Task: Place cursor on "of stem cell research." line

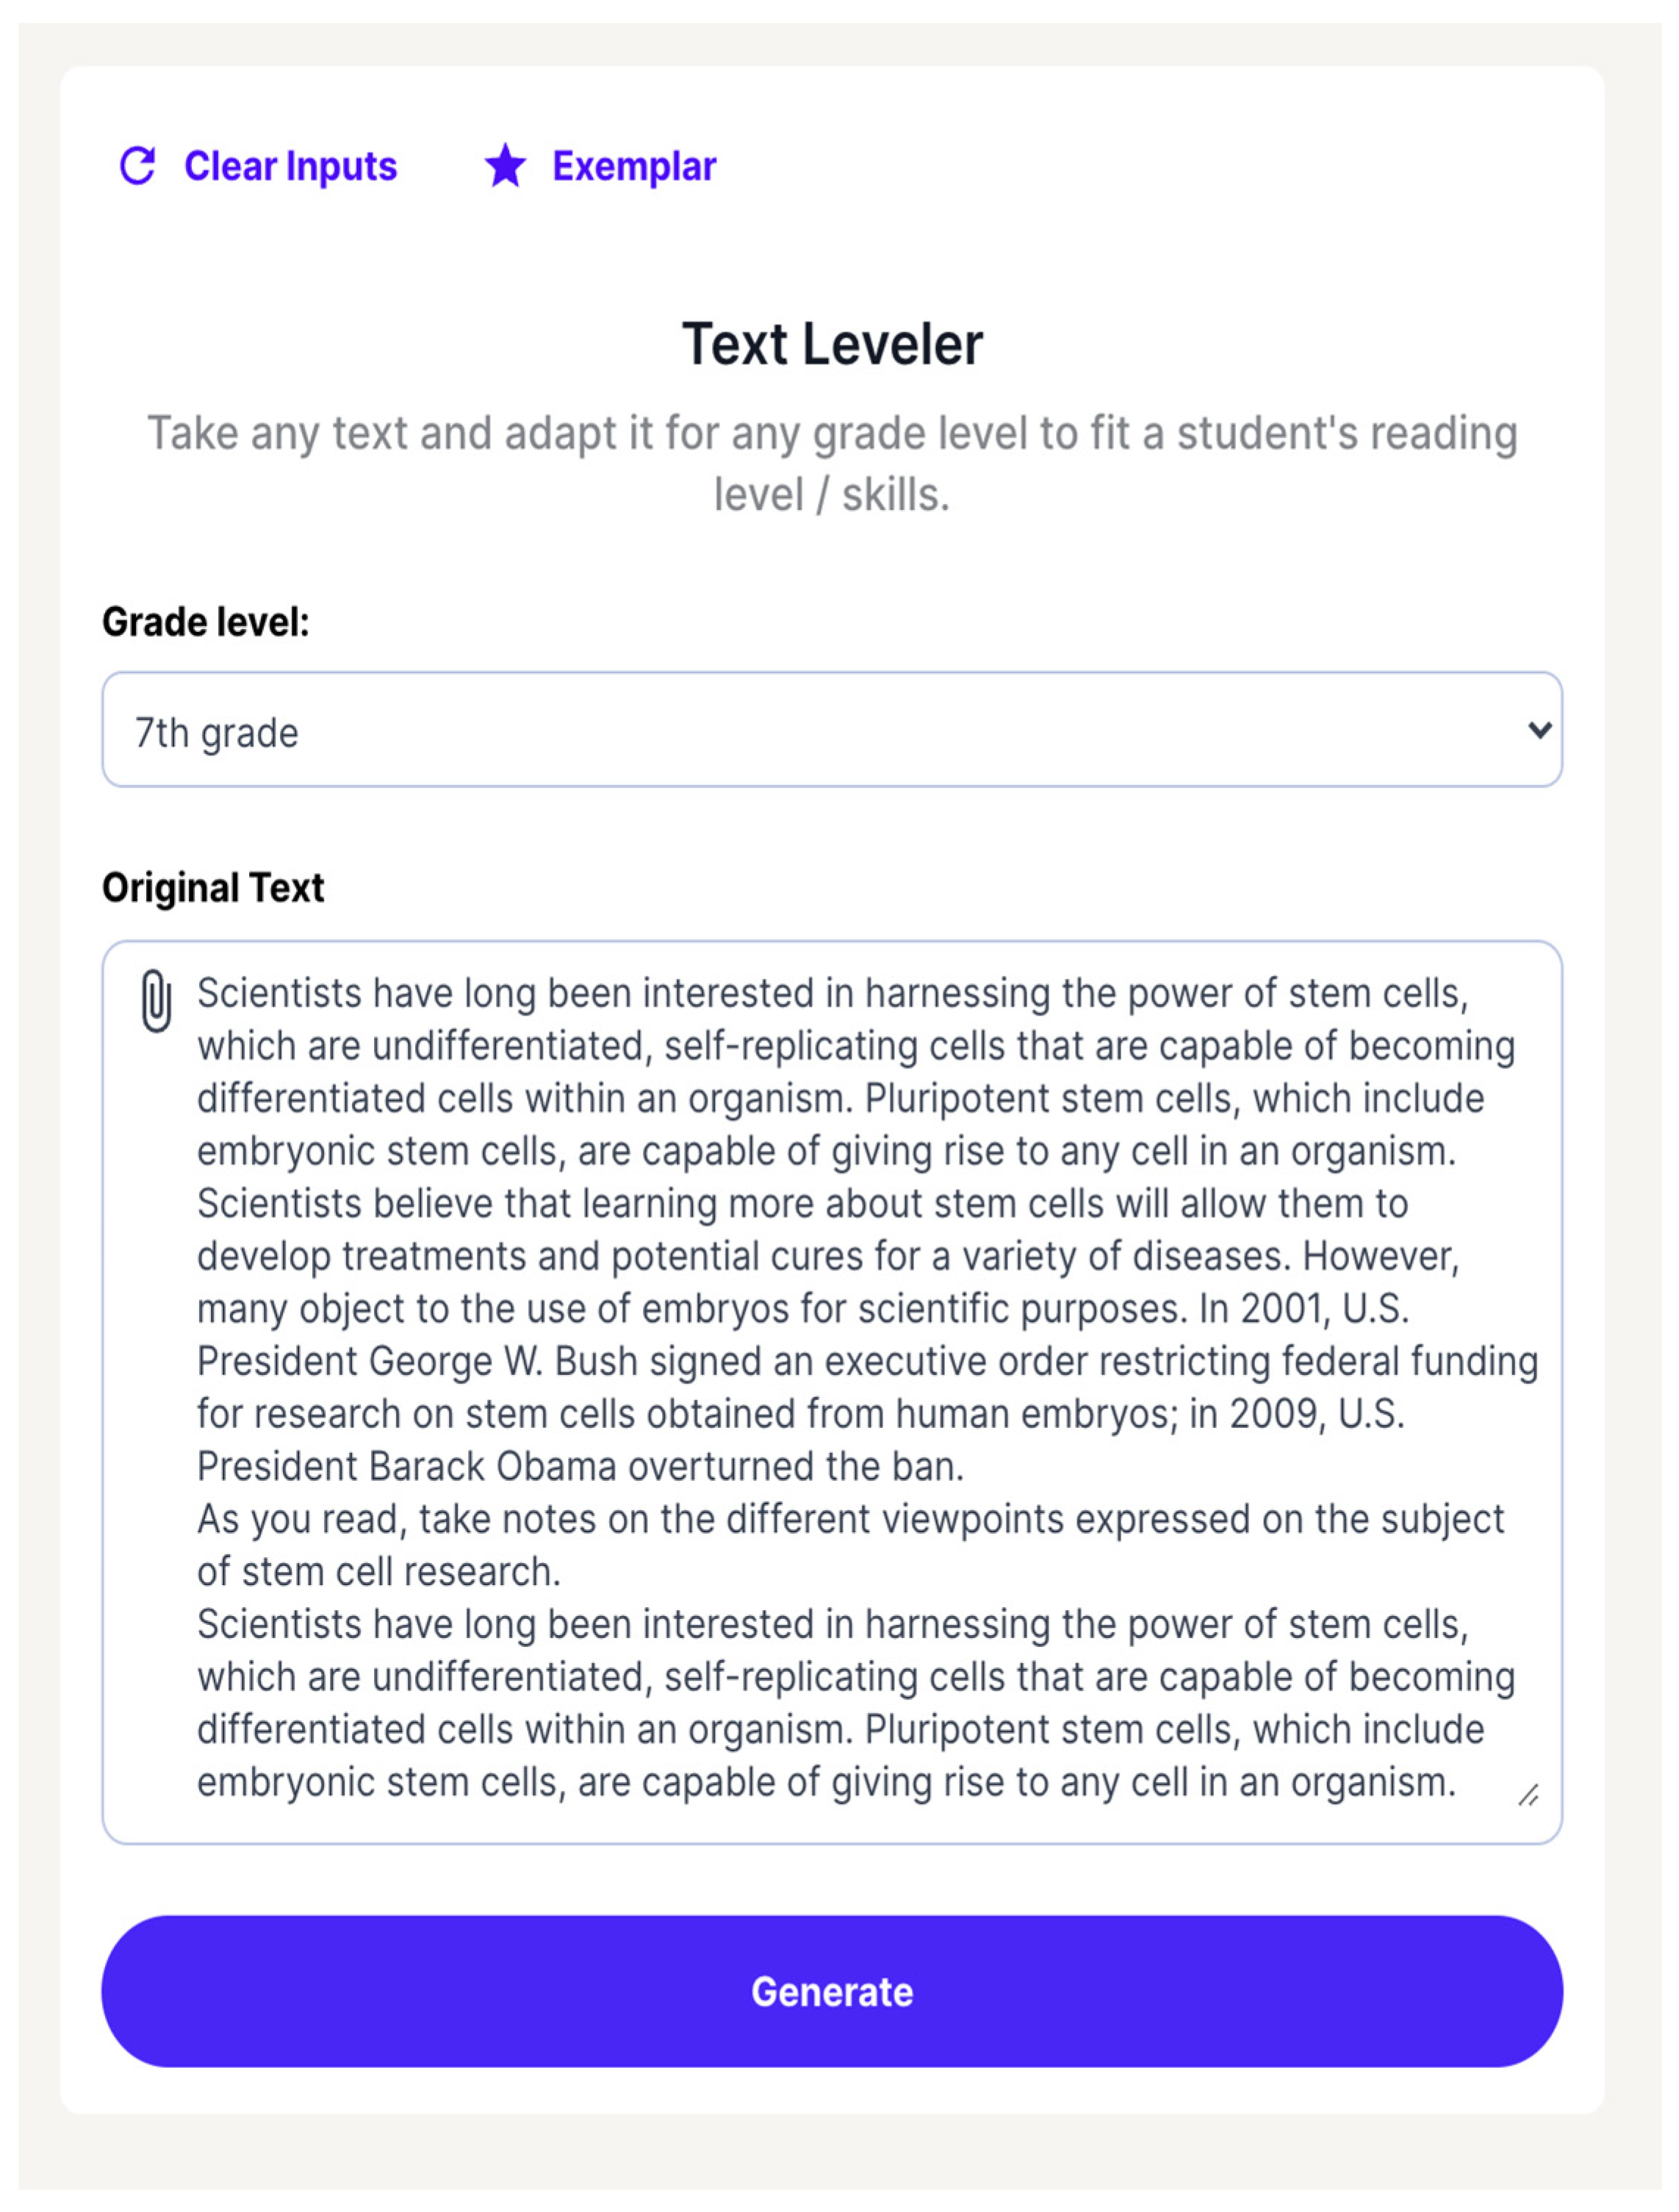Action: (378, 1572)
